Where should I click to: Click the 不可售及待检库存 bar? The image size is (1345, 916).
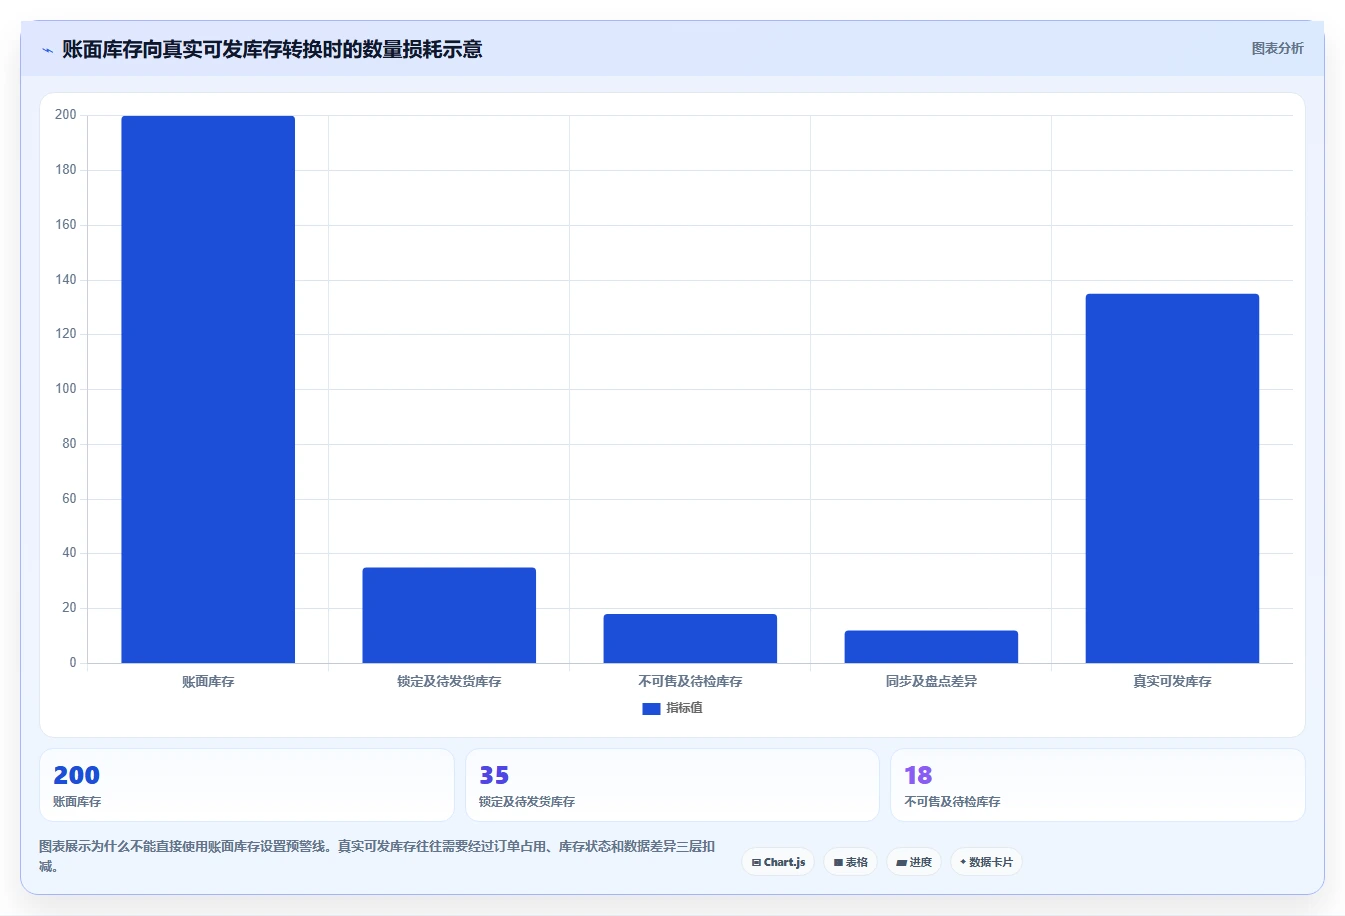690,638
